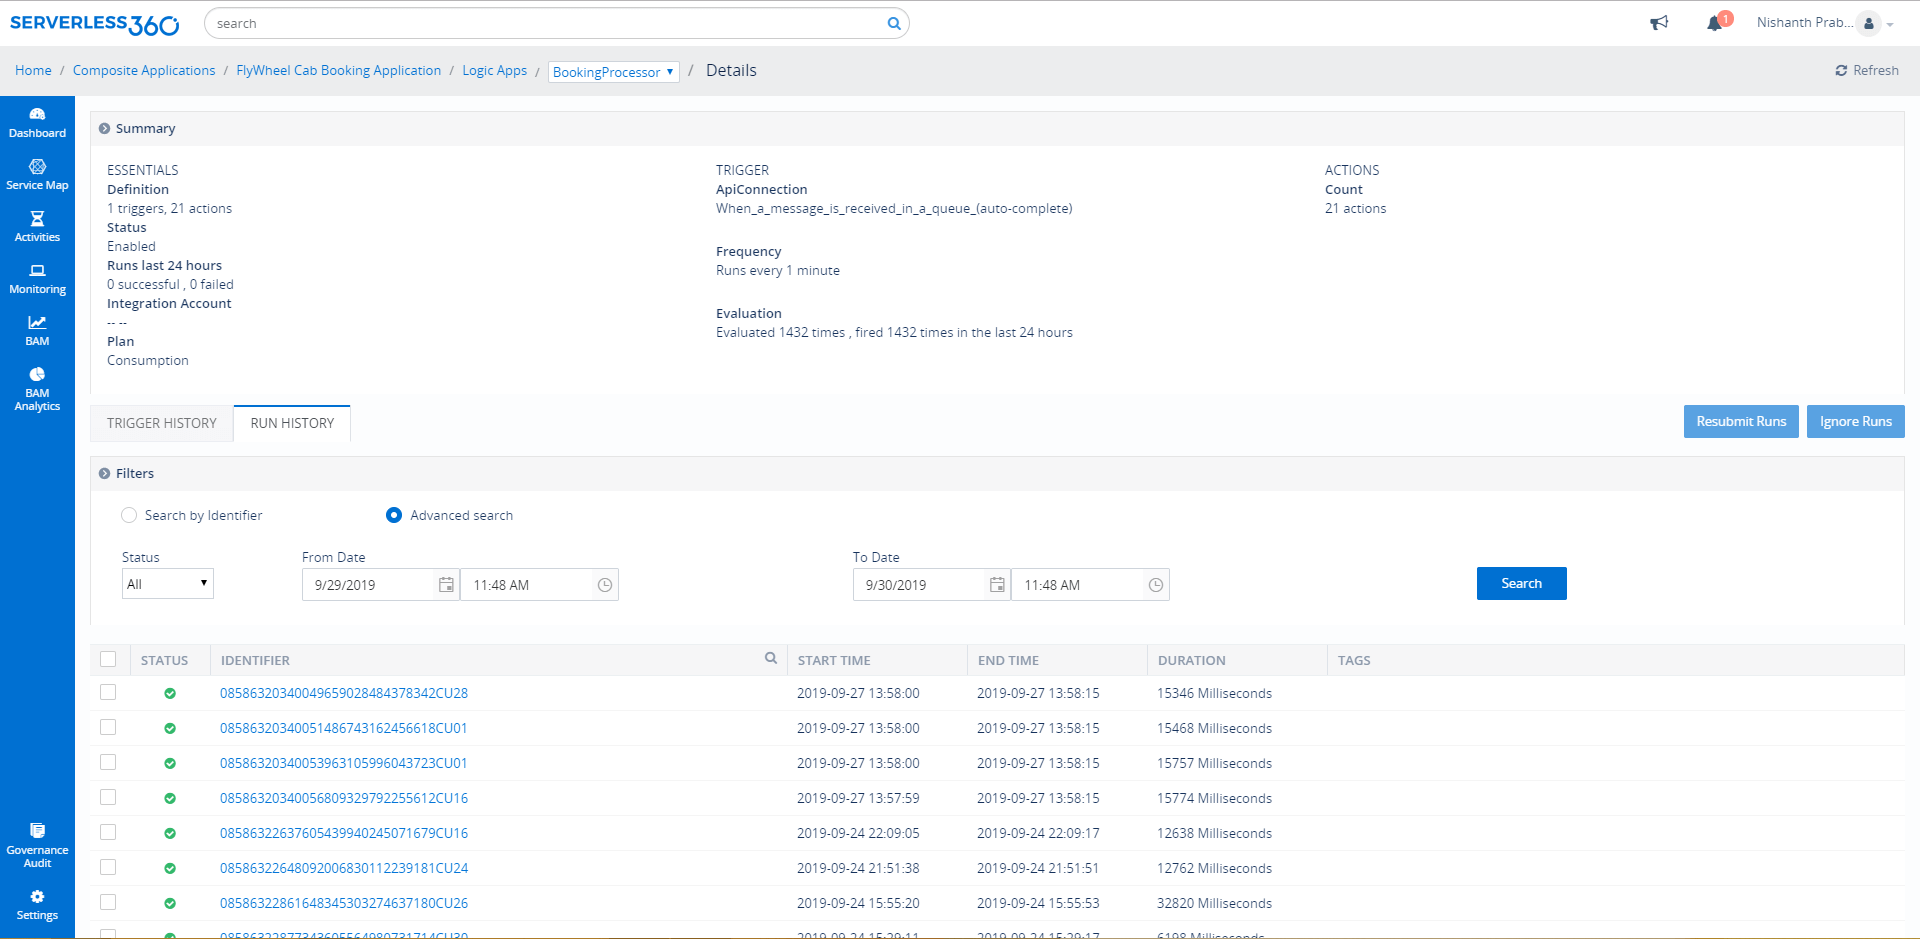Screen dimensions: 1920x939
Task: Sort by End Time column header
Action: (1008, 661)
